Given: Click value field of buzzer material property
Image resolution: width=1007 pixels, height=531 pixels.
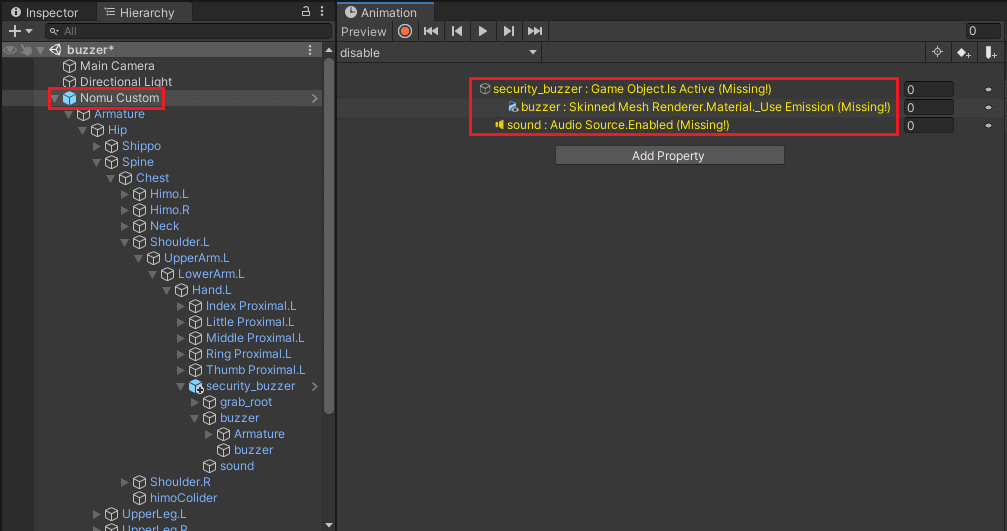Looking at the screenshot, I should point(929,107).
